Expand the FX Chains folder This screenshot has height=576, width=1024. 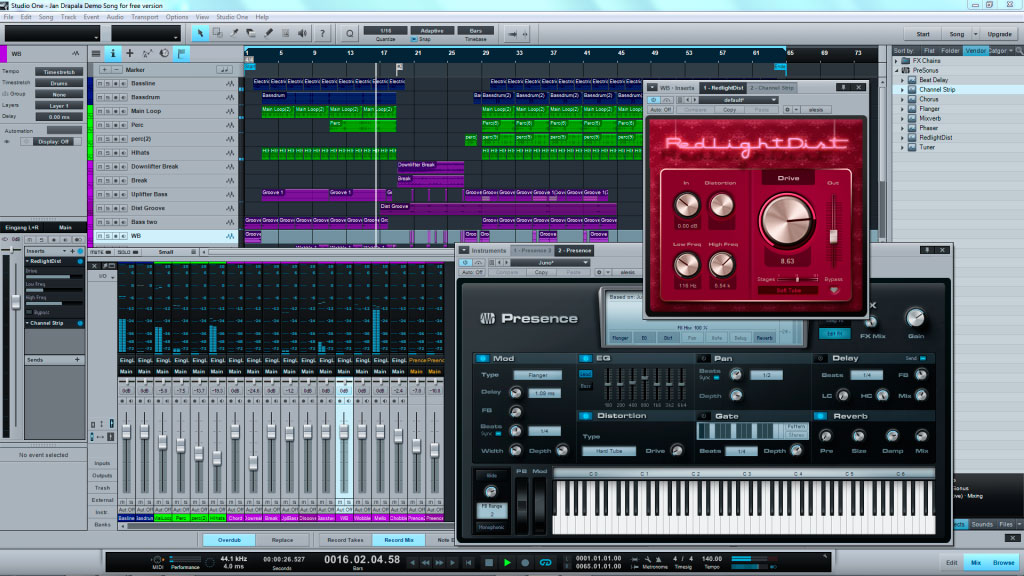(x=897, y=61)
